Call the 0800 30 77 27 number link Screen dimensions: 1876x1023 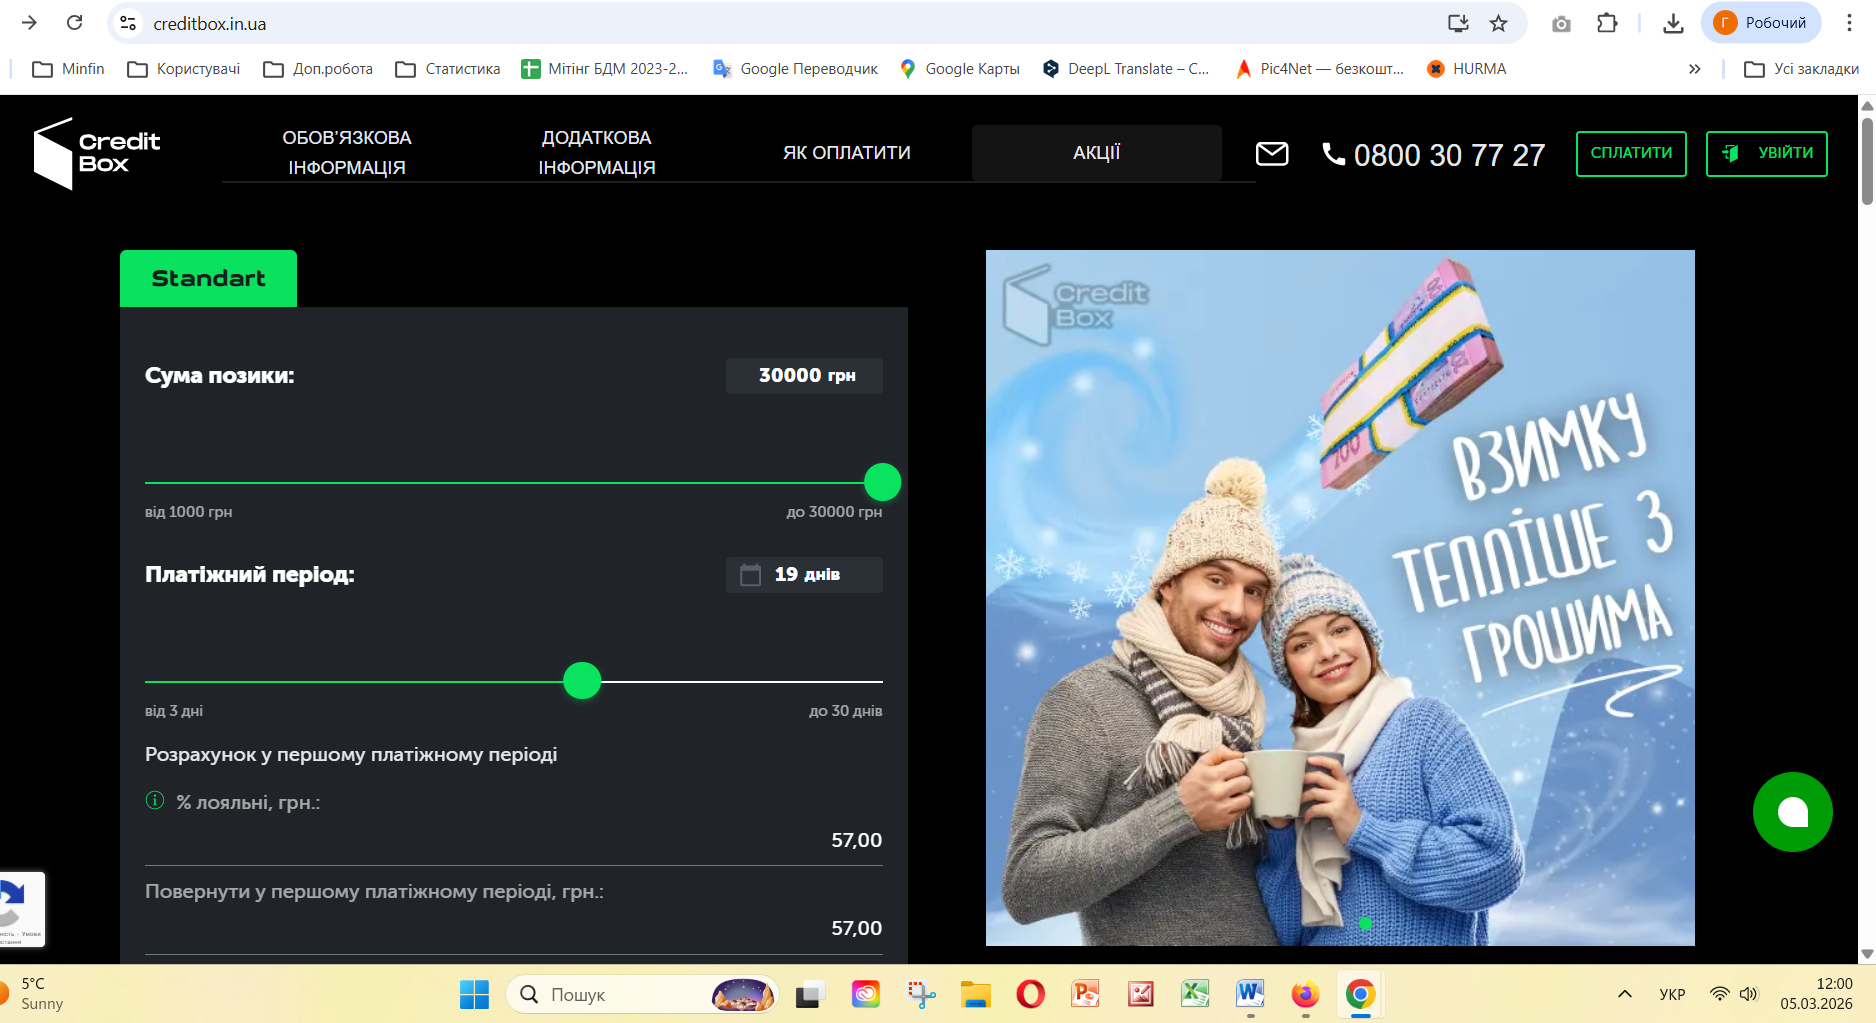[x=1449, y=155]
